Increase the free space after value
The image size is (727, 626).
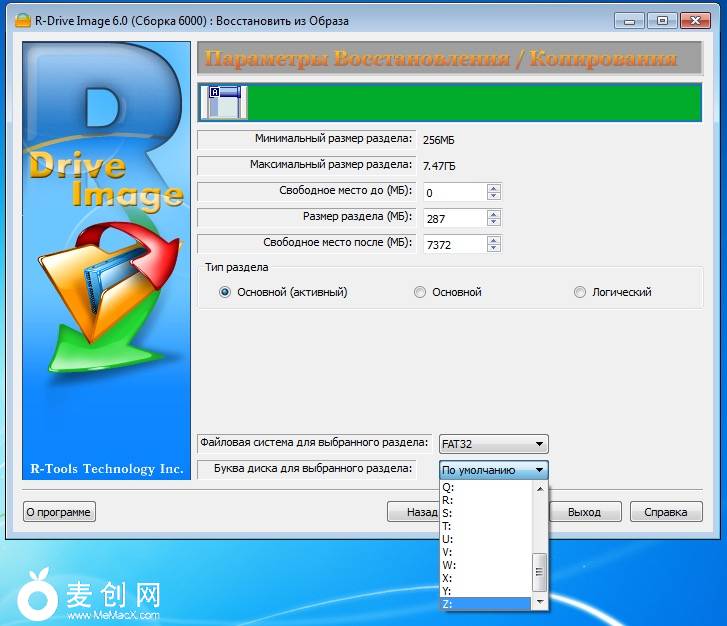click(x=494, y=239)
